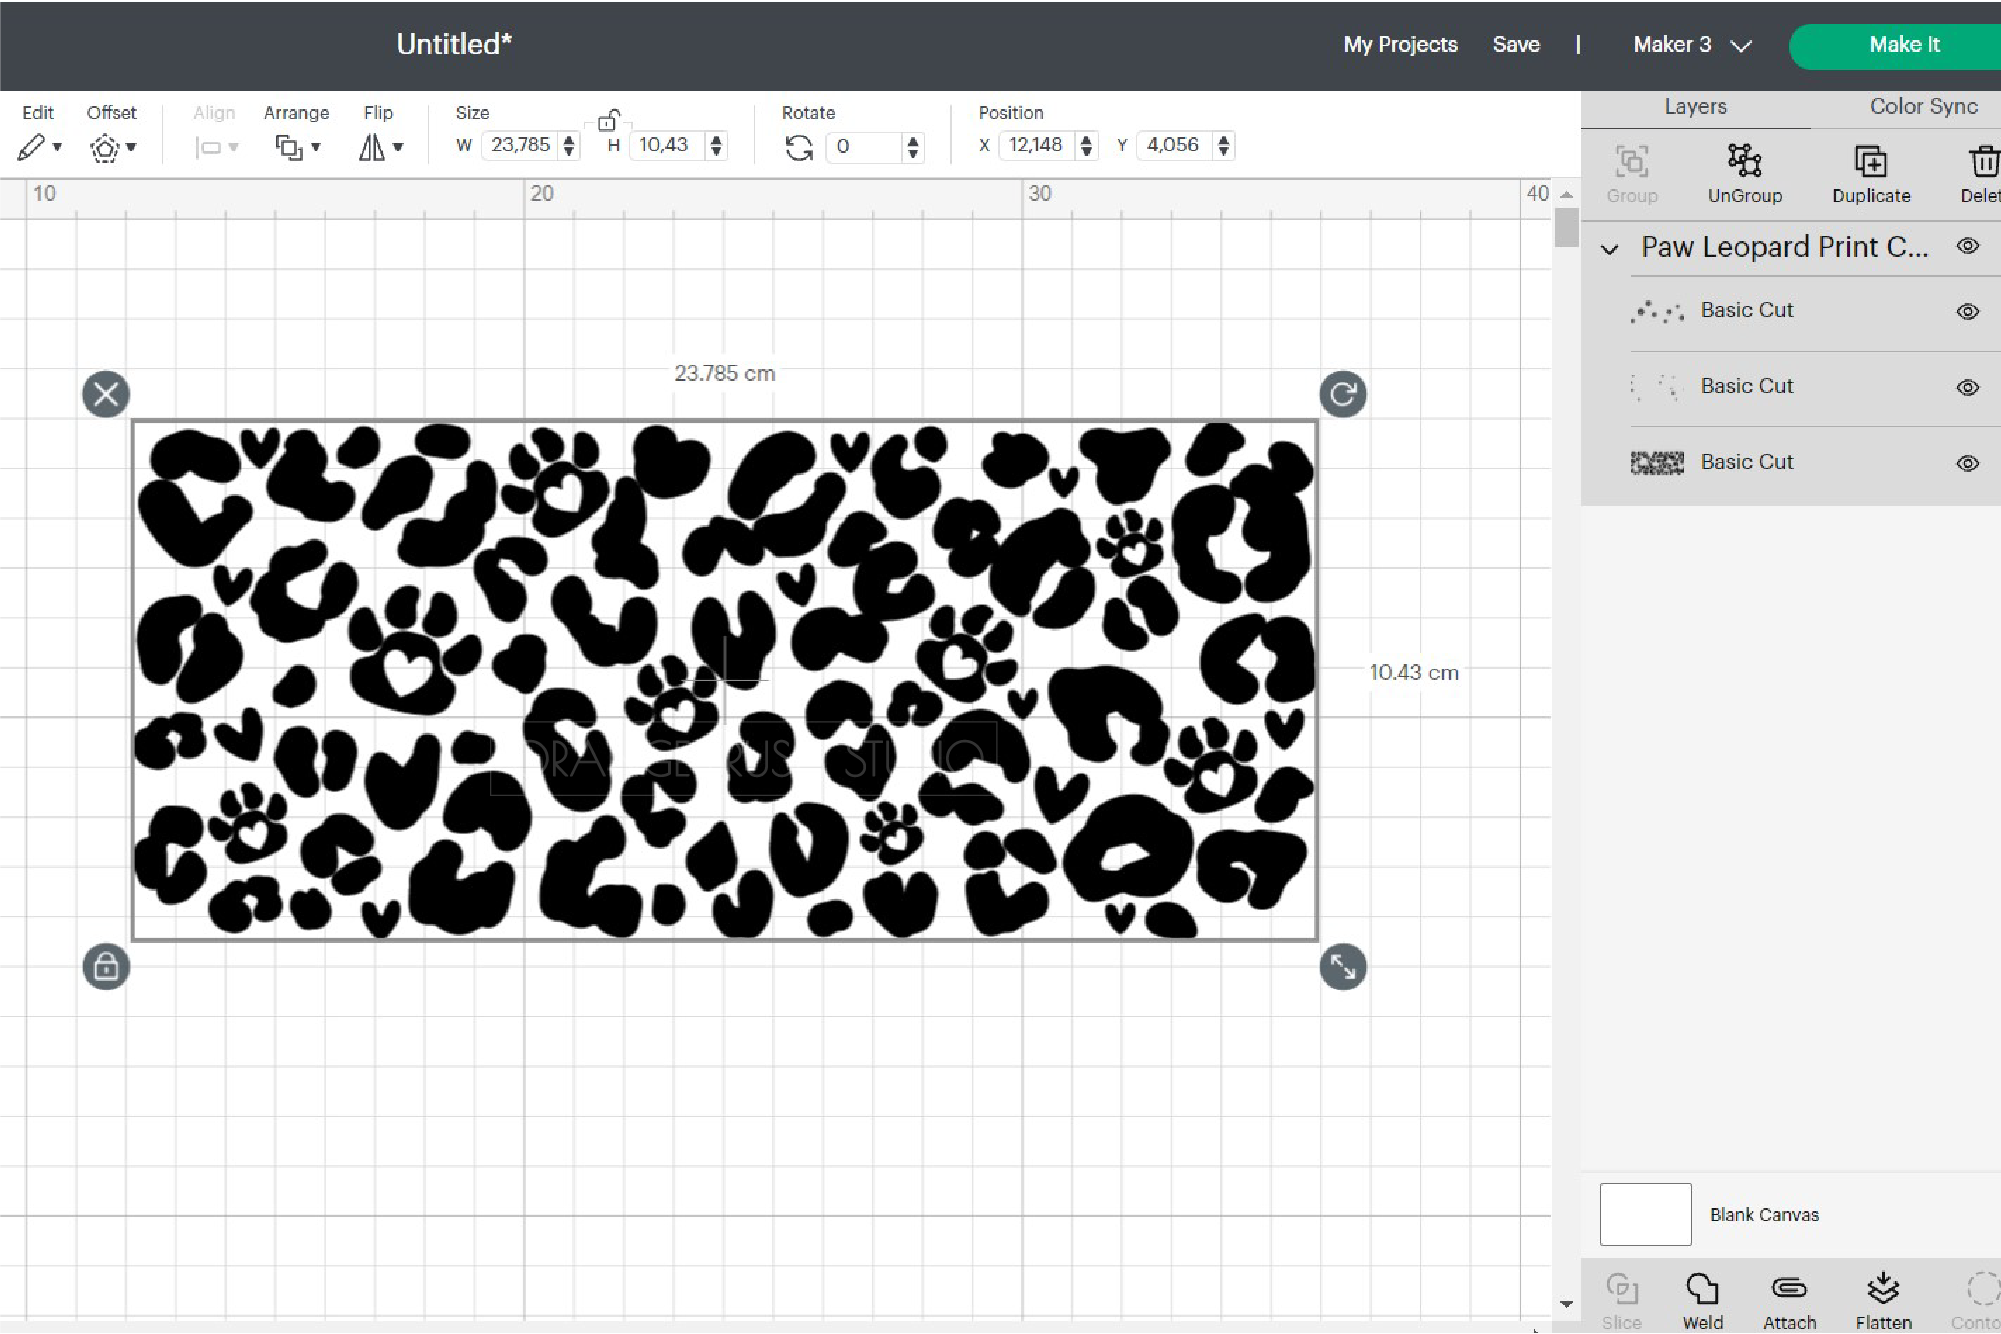Toggle visibility of first Basic Cut layer

1968,310
